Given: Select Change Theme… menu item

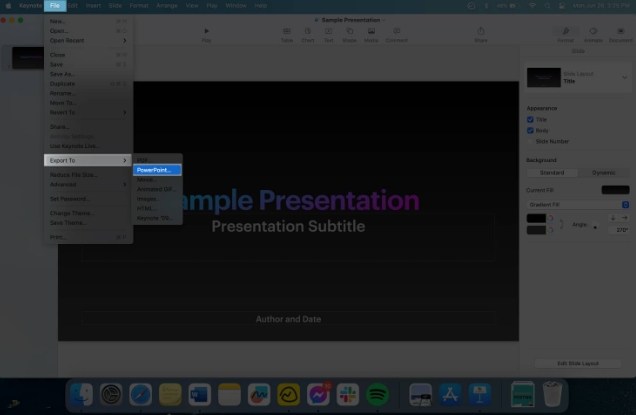Looking at the screenshot, I should [x=88, y=213].
